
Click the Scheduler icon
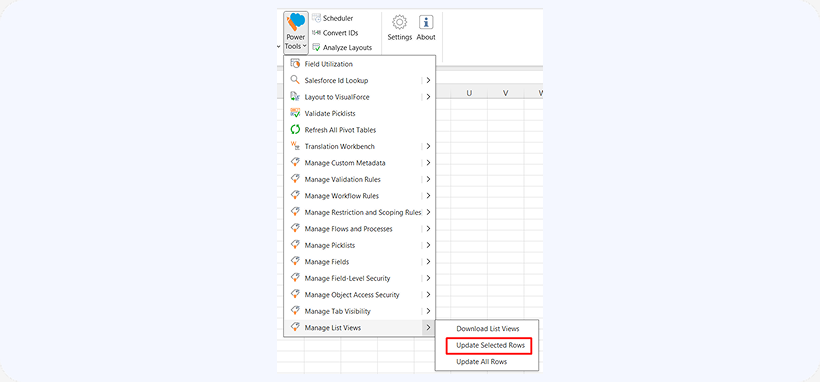pyautogui.click(x=316, y=18)
